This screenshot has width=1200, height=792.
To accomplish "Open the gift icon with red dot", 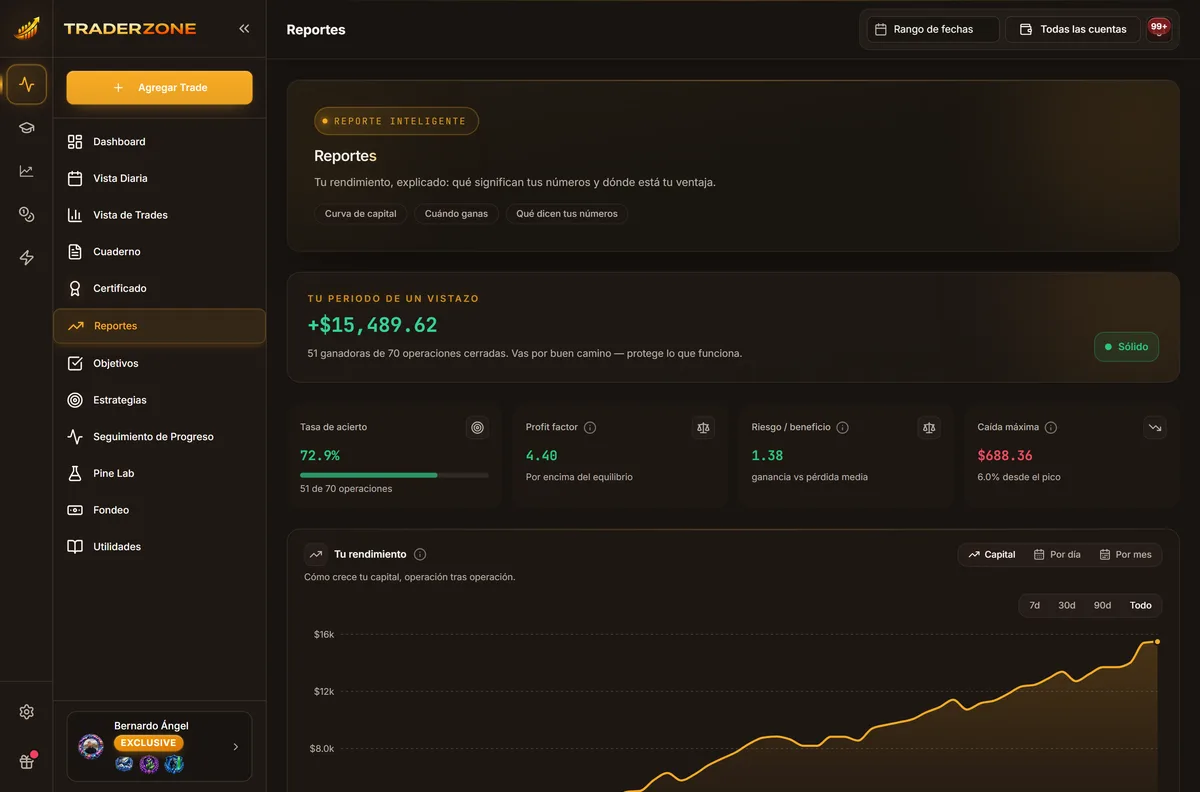I will [27, 761].
